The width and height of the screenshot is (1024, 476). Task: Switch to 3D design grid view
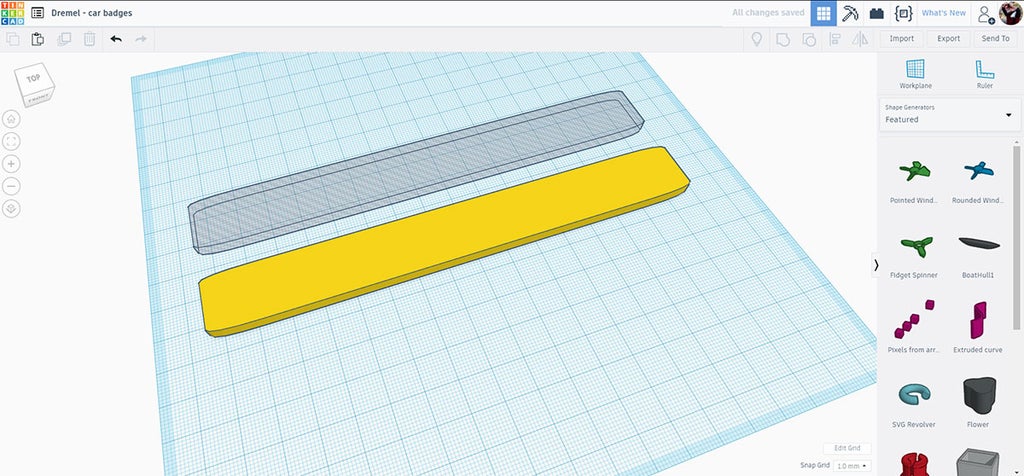click(x=824, y=13)
